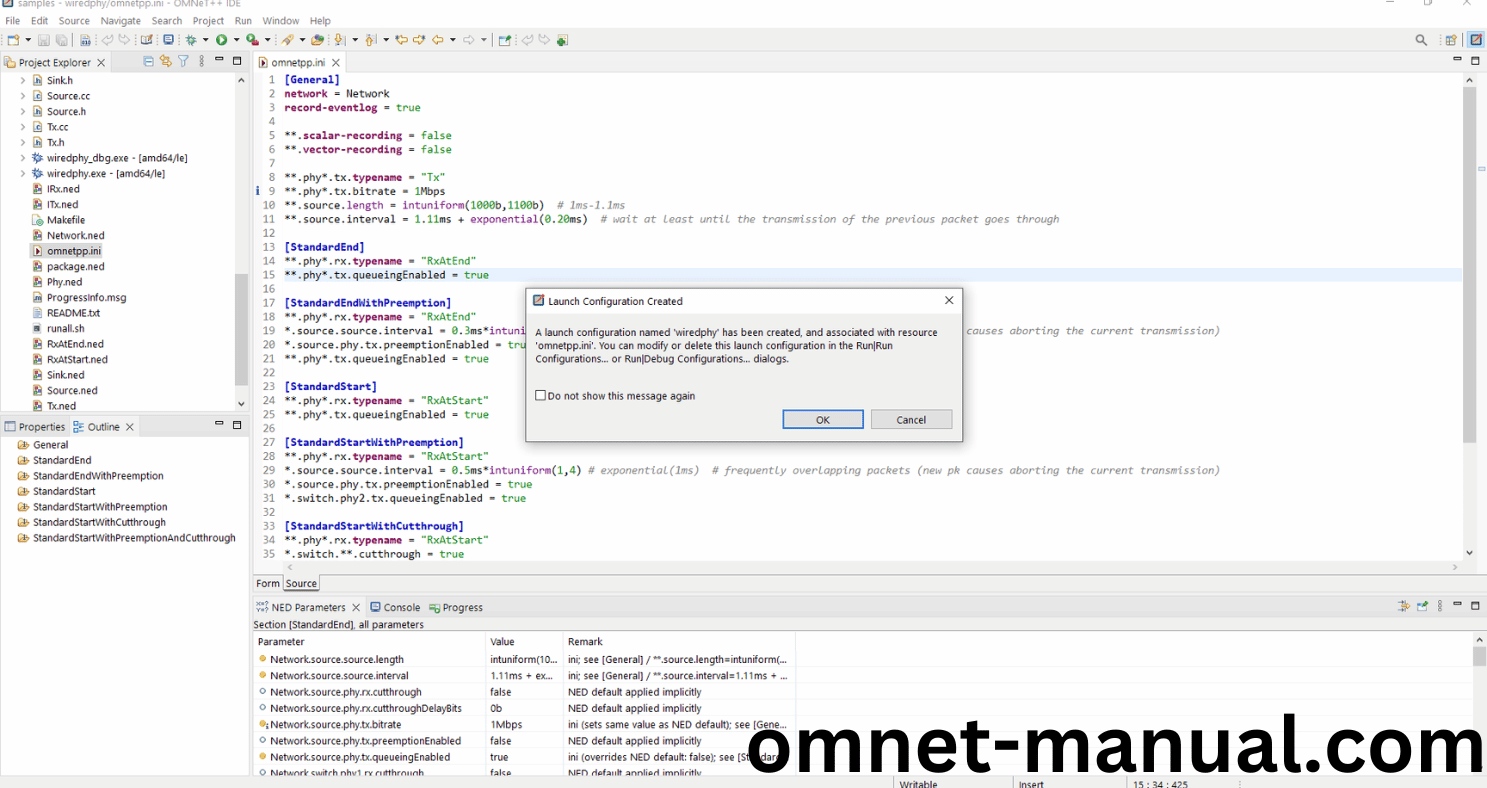Click the Save icon in the toolbar
Viewport: 1487px width, 788px height.
click(x=42, y=40)
